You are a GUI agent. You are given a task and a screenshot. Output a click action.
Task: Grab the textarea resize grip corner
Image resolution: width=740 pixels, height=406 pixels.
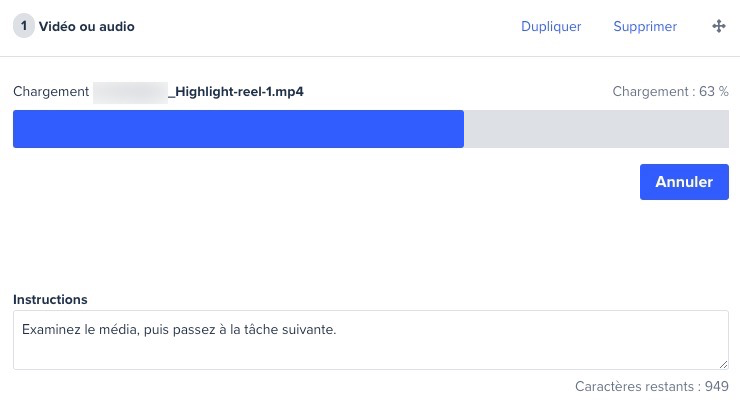[x=723, y=364]
